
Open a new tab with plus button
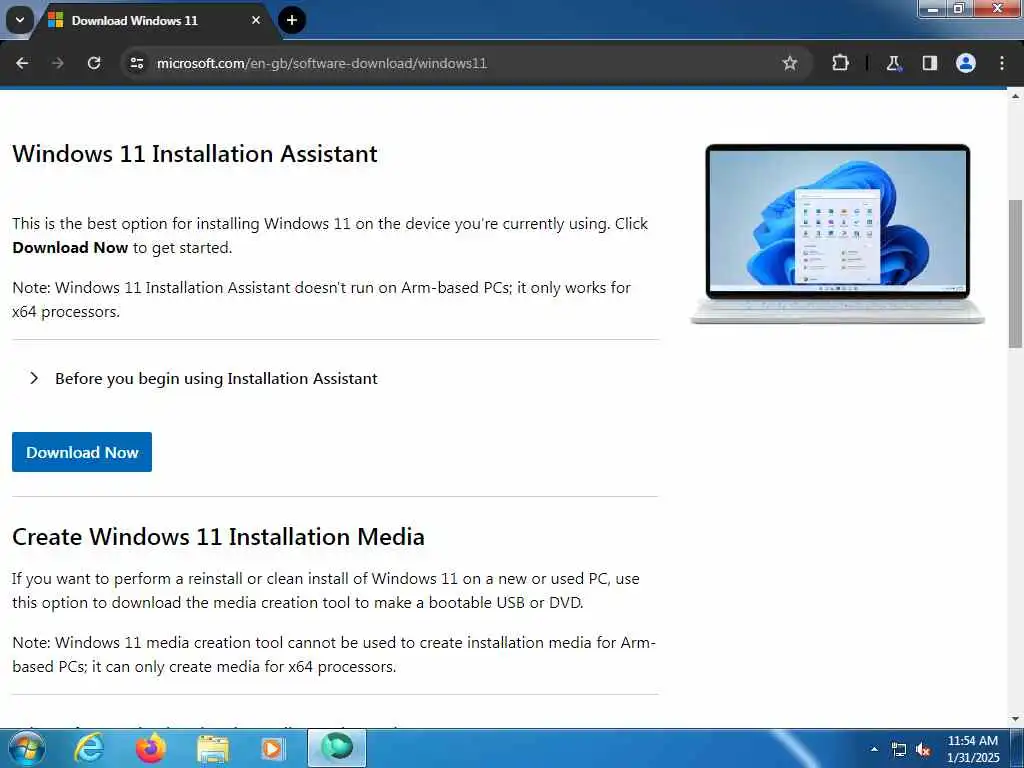pyautogui.click(x=292, y=20)
